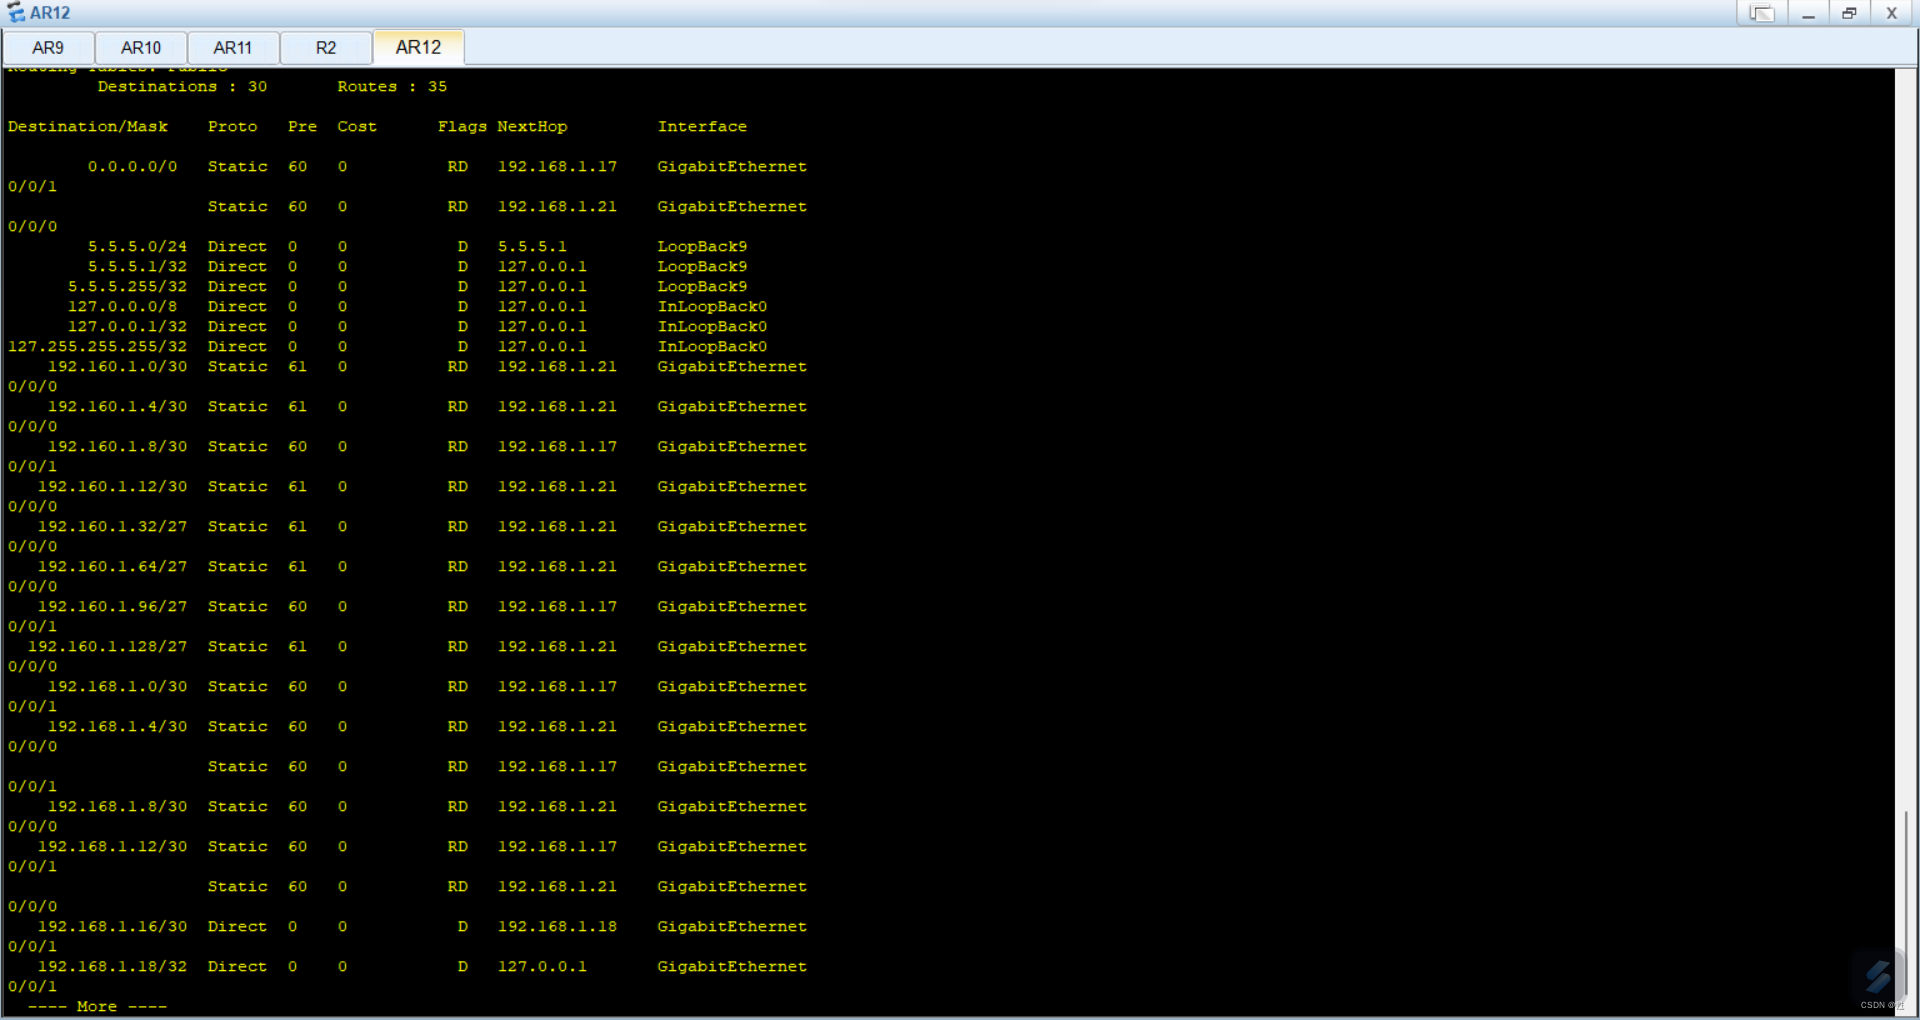Image resolution: width=1920 pixels, height=1020 pixels.
Task: Click the Destination/Mask column header
Action: [x=88, y=127]
